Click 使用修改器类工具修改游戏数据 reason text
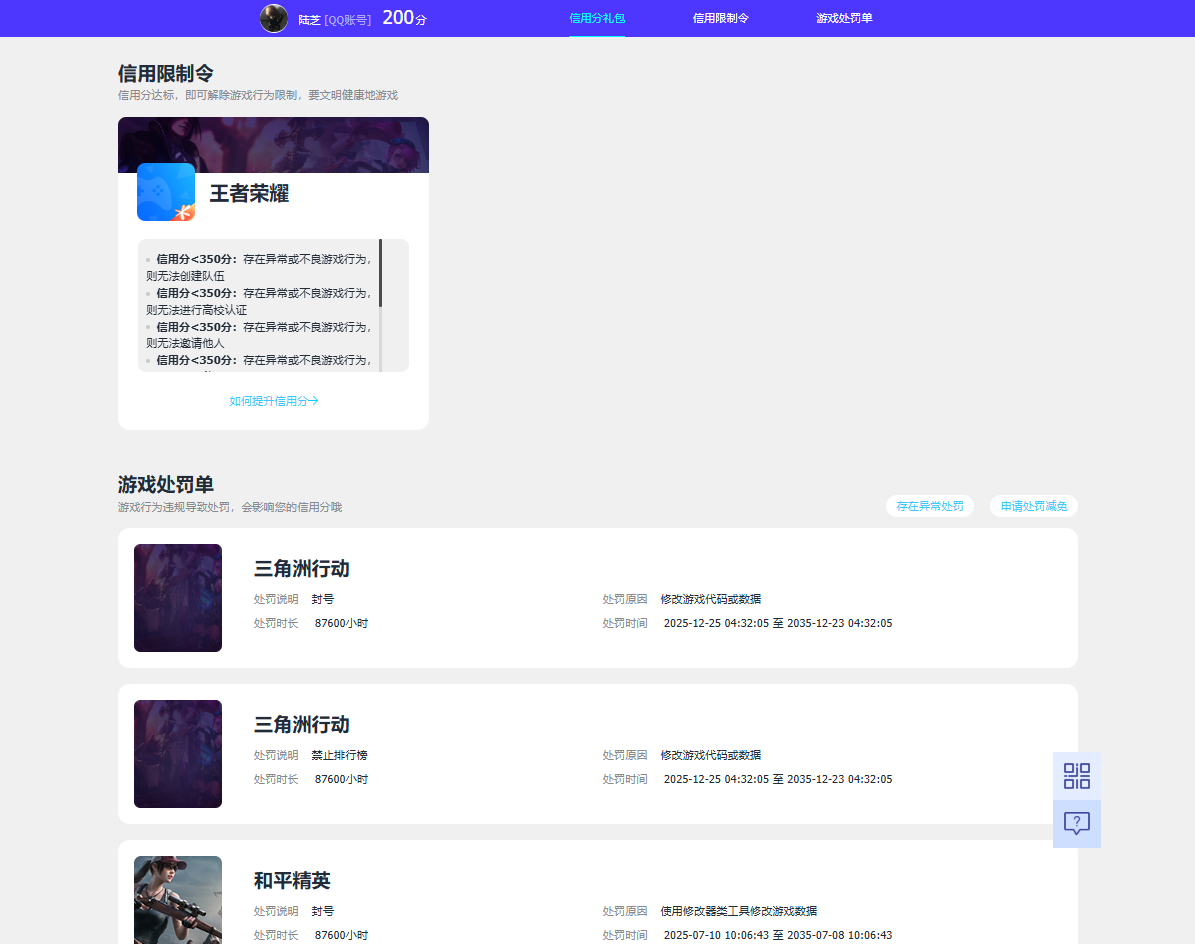1195x944 pixels. tap(738, 911)
